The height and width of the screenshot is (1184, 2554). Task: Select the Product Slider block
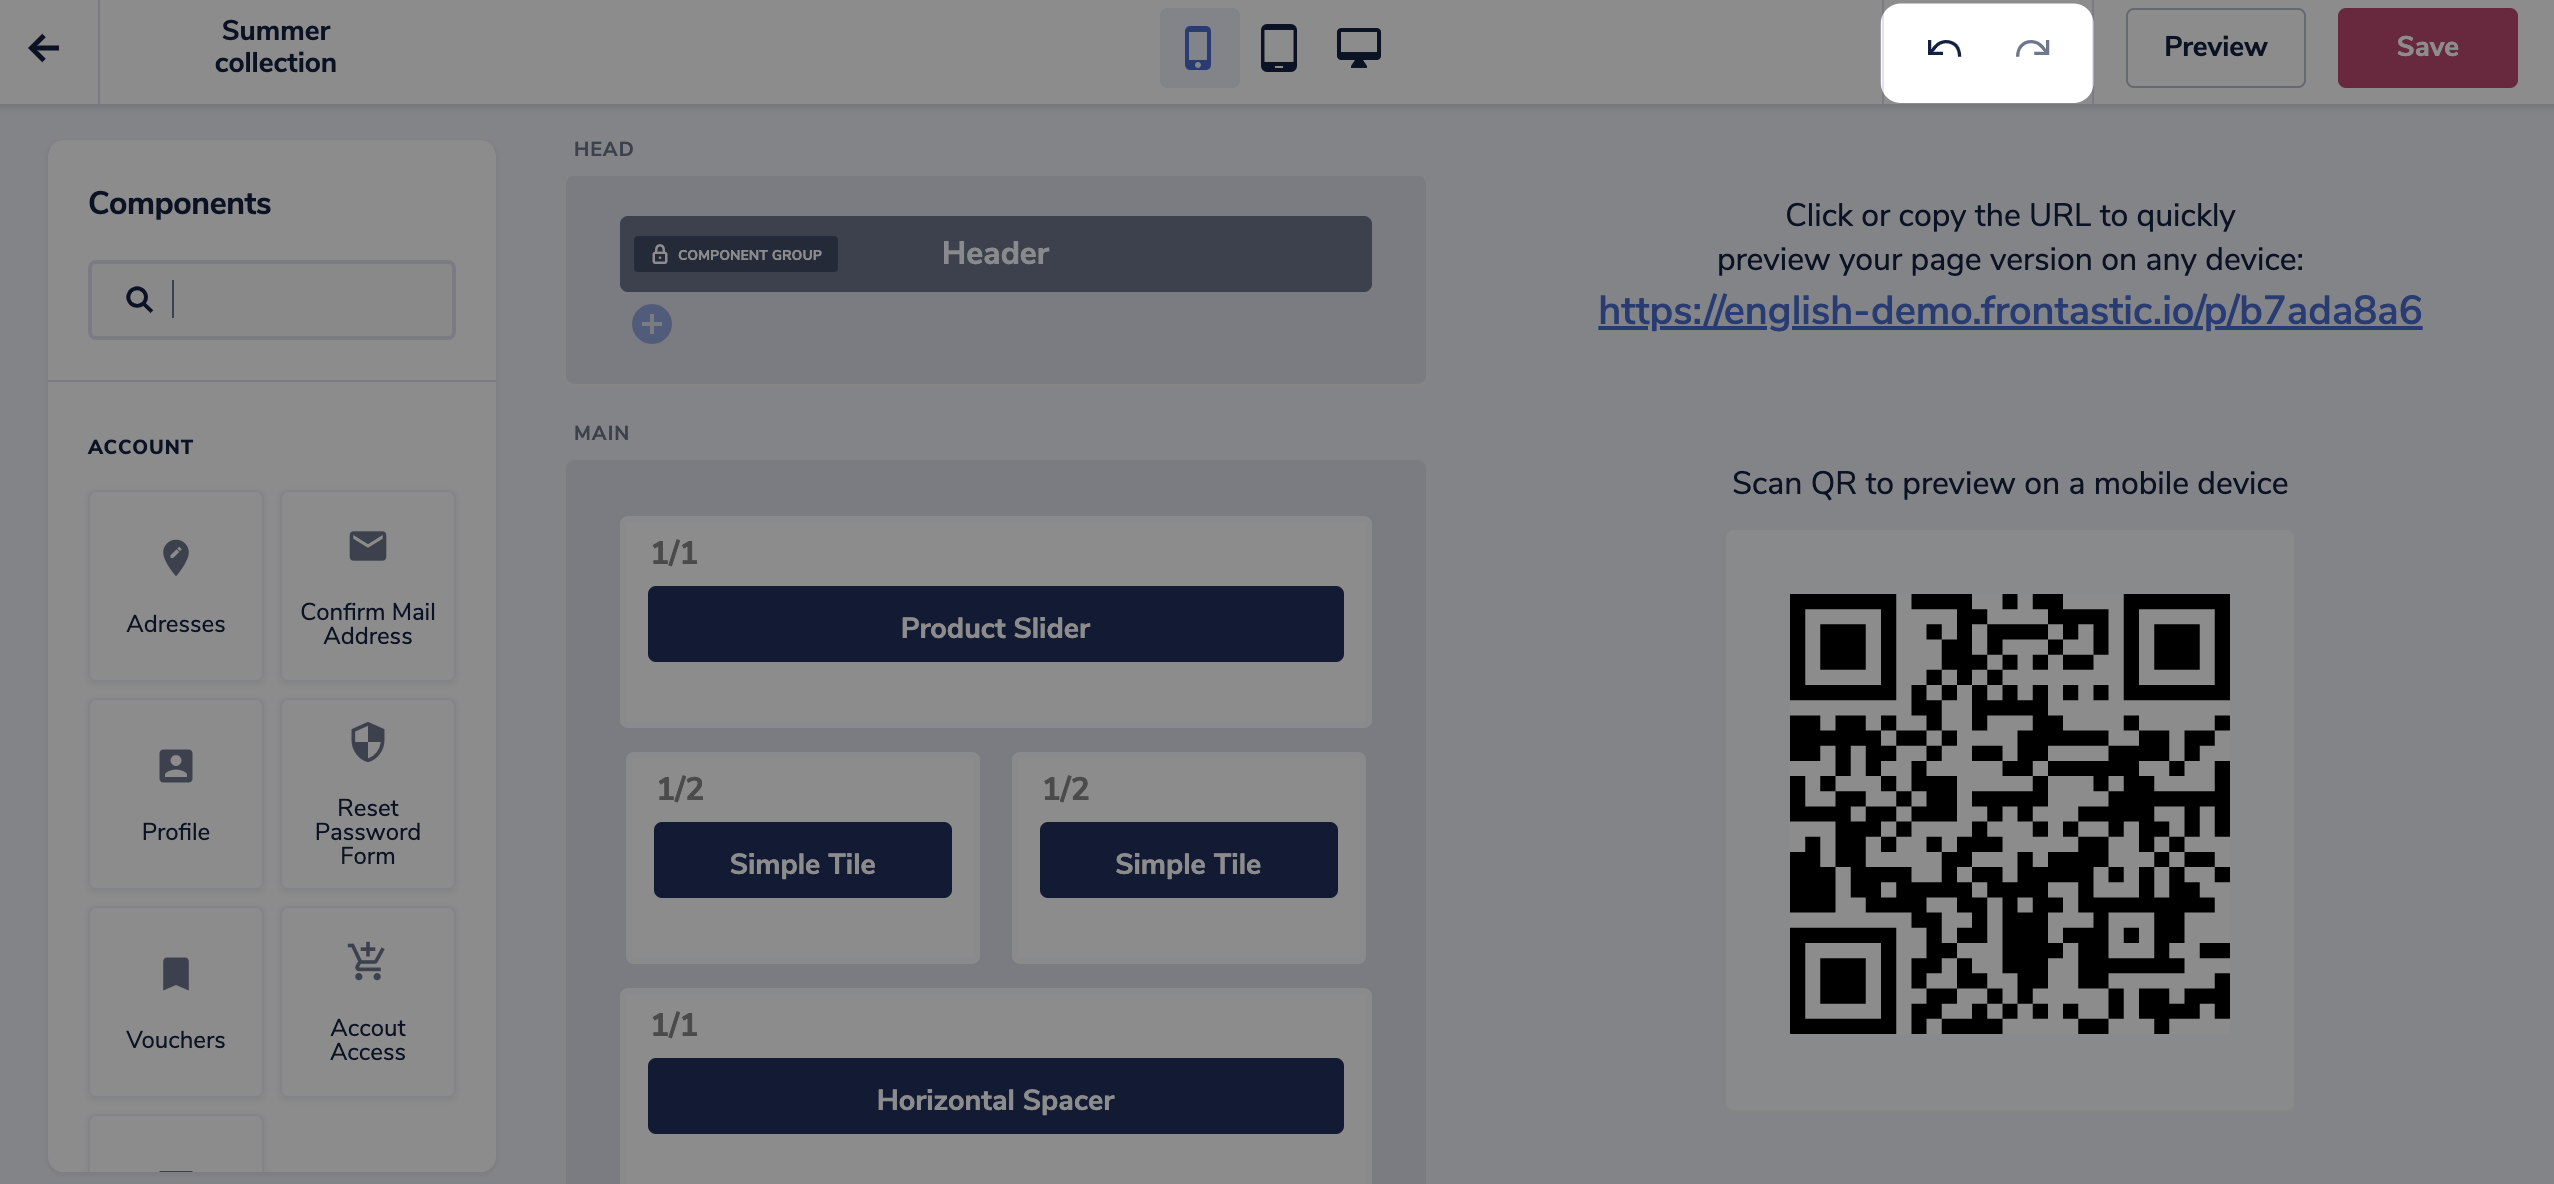(x=995, y=624)
